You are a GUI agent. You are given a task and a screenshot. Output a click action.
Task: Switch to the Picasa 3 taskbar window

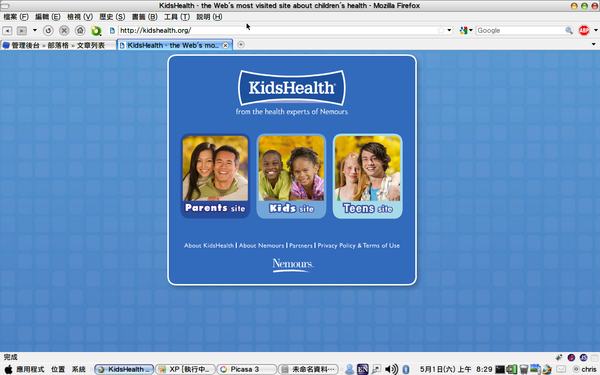(247, 369)
